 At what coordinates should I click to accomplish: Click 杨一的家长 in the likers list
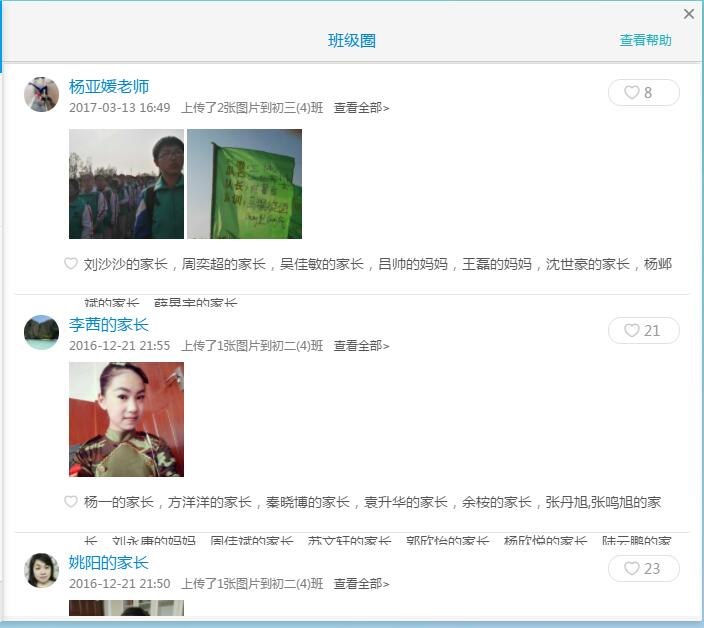119,502
